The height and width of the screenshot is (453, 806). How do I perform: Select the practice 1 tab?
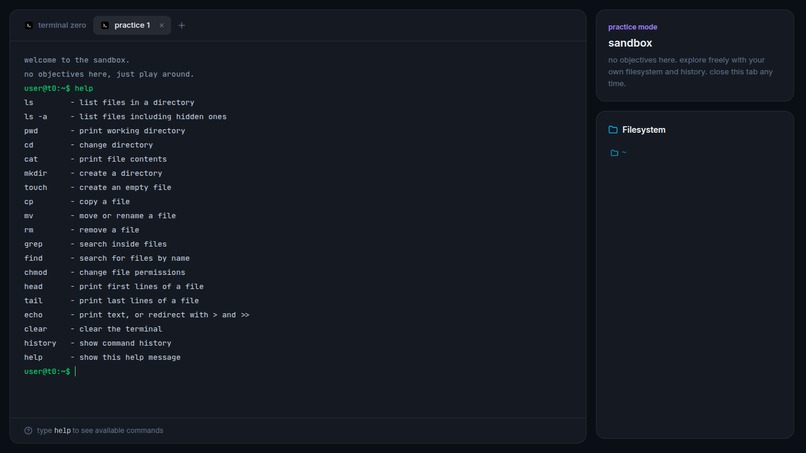click(132, 25)
